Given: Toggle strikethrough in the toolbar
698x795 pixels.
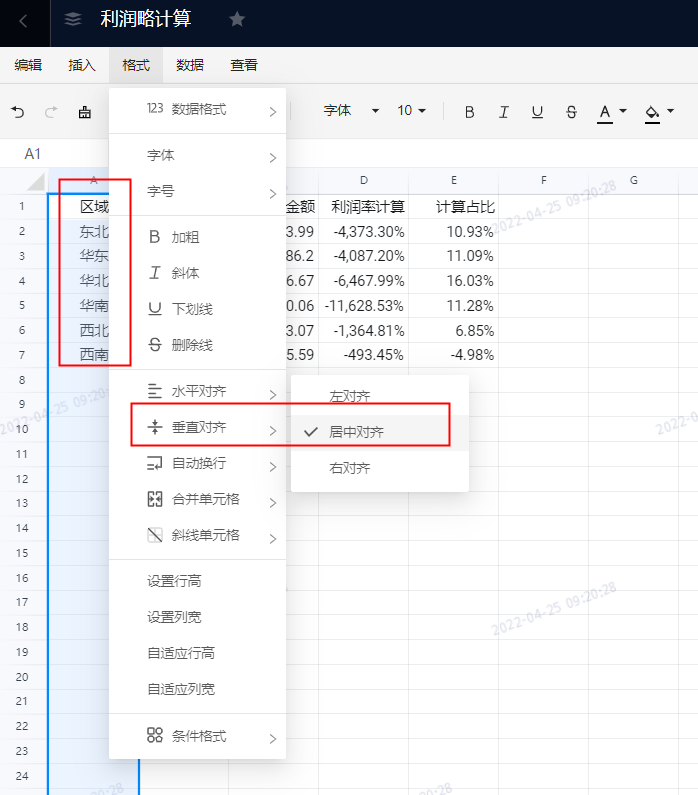Looking at the screenshot, I should point(571,112).
